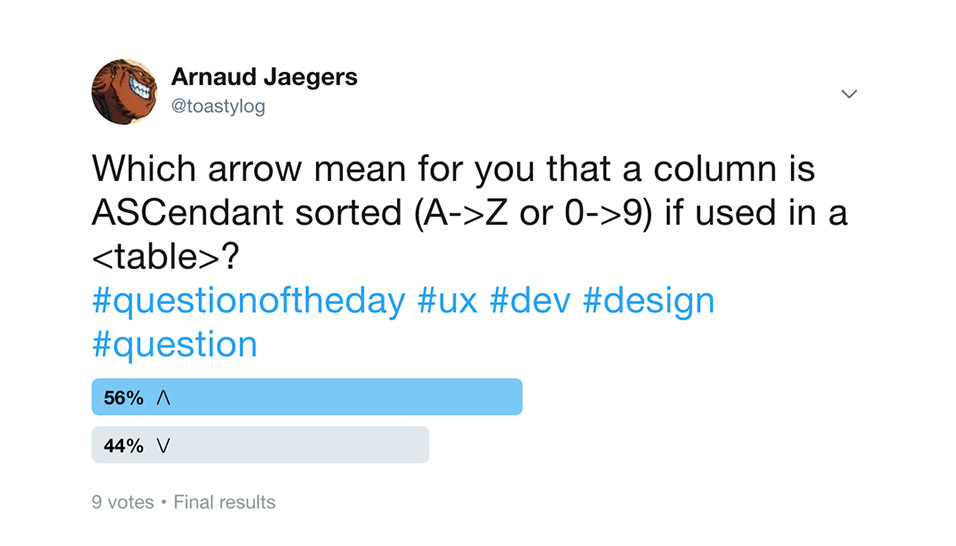Click the down-arrow symbol in the poll
The image size is (956, 546).
[163, 446]
